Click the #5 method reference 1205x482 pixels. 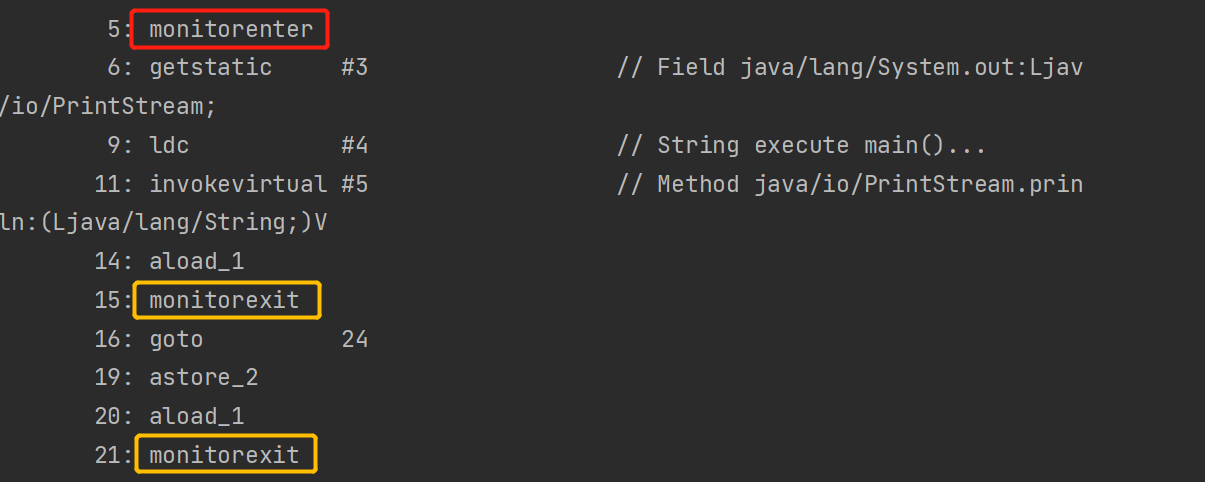click(x=354, y=184)
